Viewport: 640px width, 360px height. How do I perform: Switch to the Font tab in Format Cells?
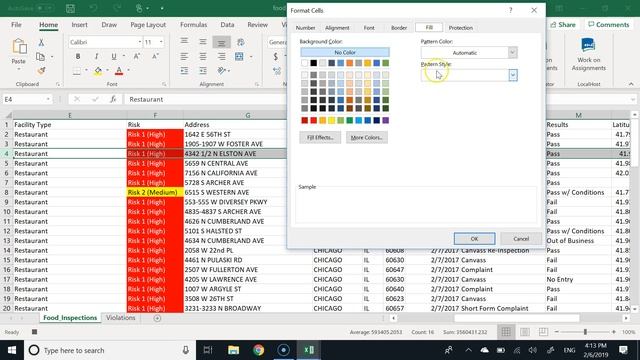pos(369,28)
